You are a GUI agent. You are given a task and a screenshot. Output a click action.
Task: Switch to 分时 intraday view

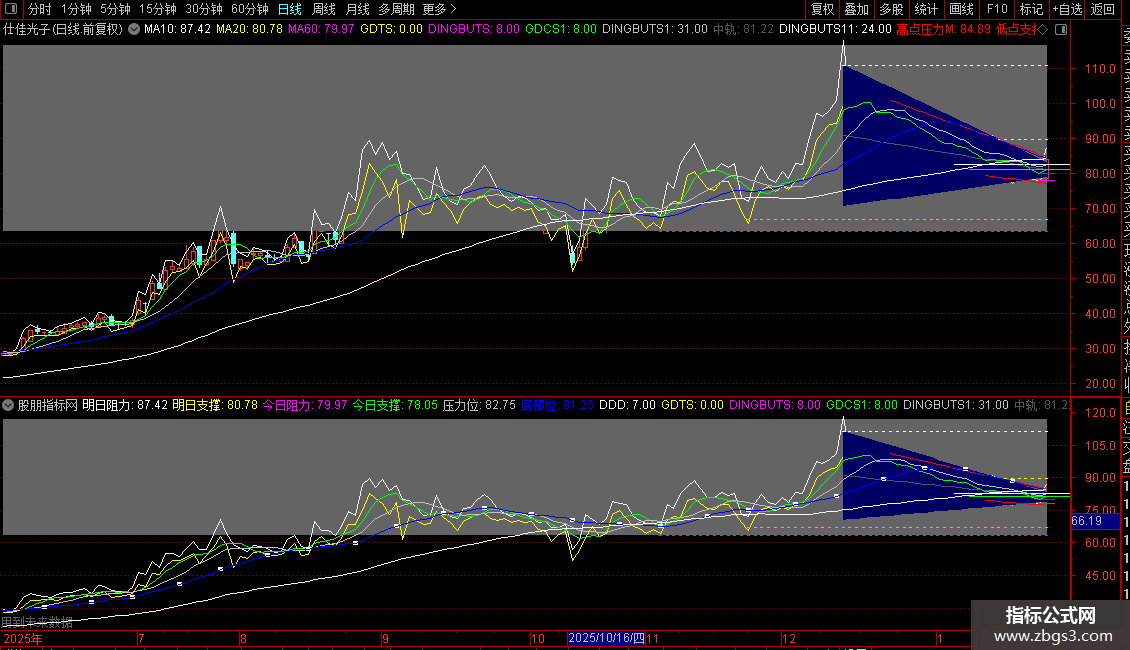[40, 9]
